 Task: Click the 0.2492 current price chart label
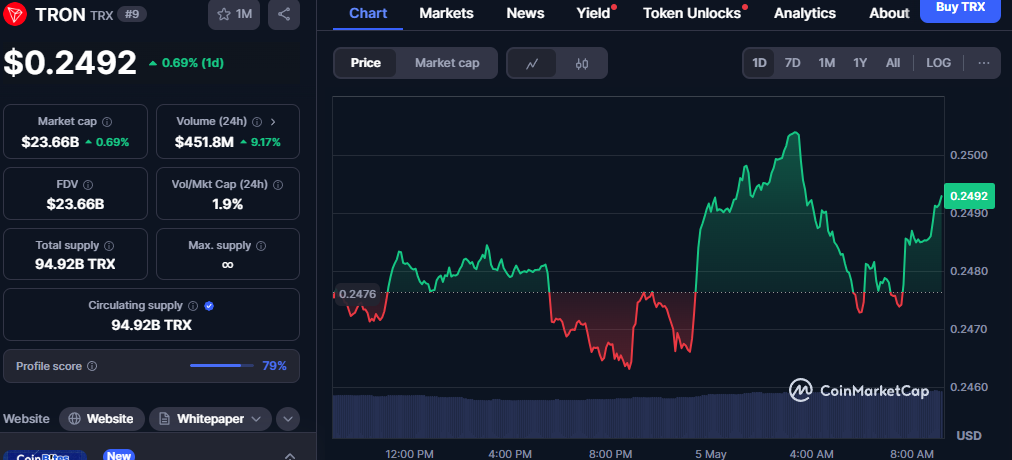(969, 196)
